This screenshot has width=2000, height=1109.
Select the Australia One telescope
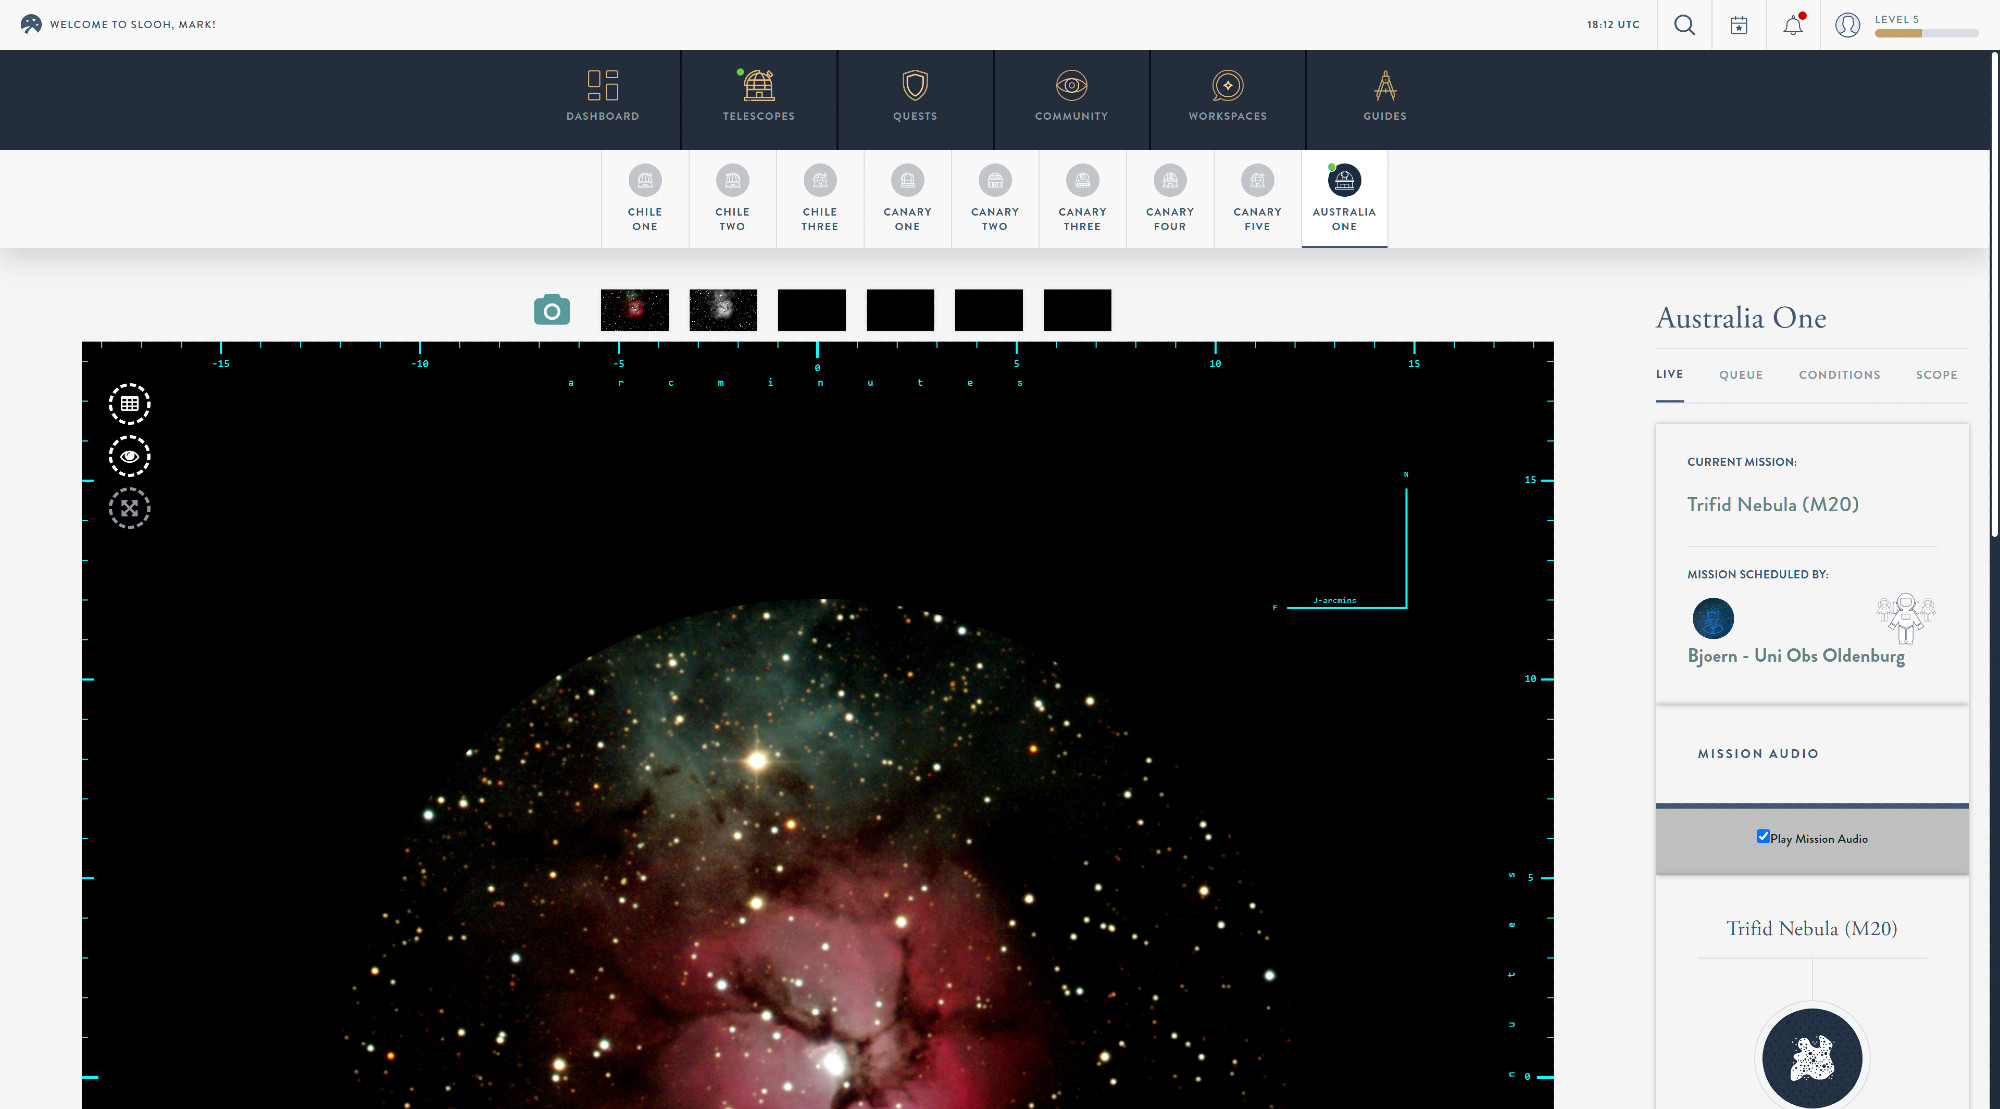click(x=1344, y=198)
